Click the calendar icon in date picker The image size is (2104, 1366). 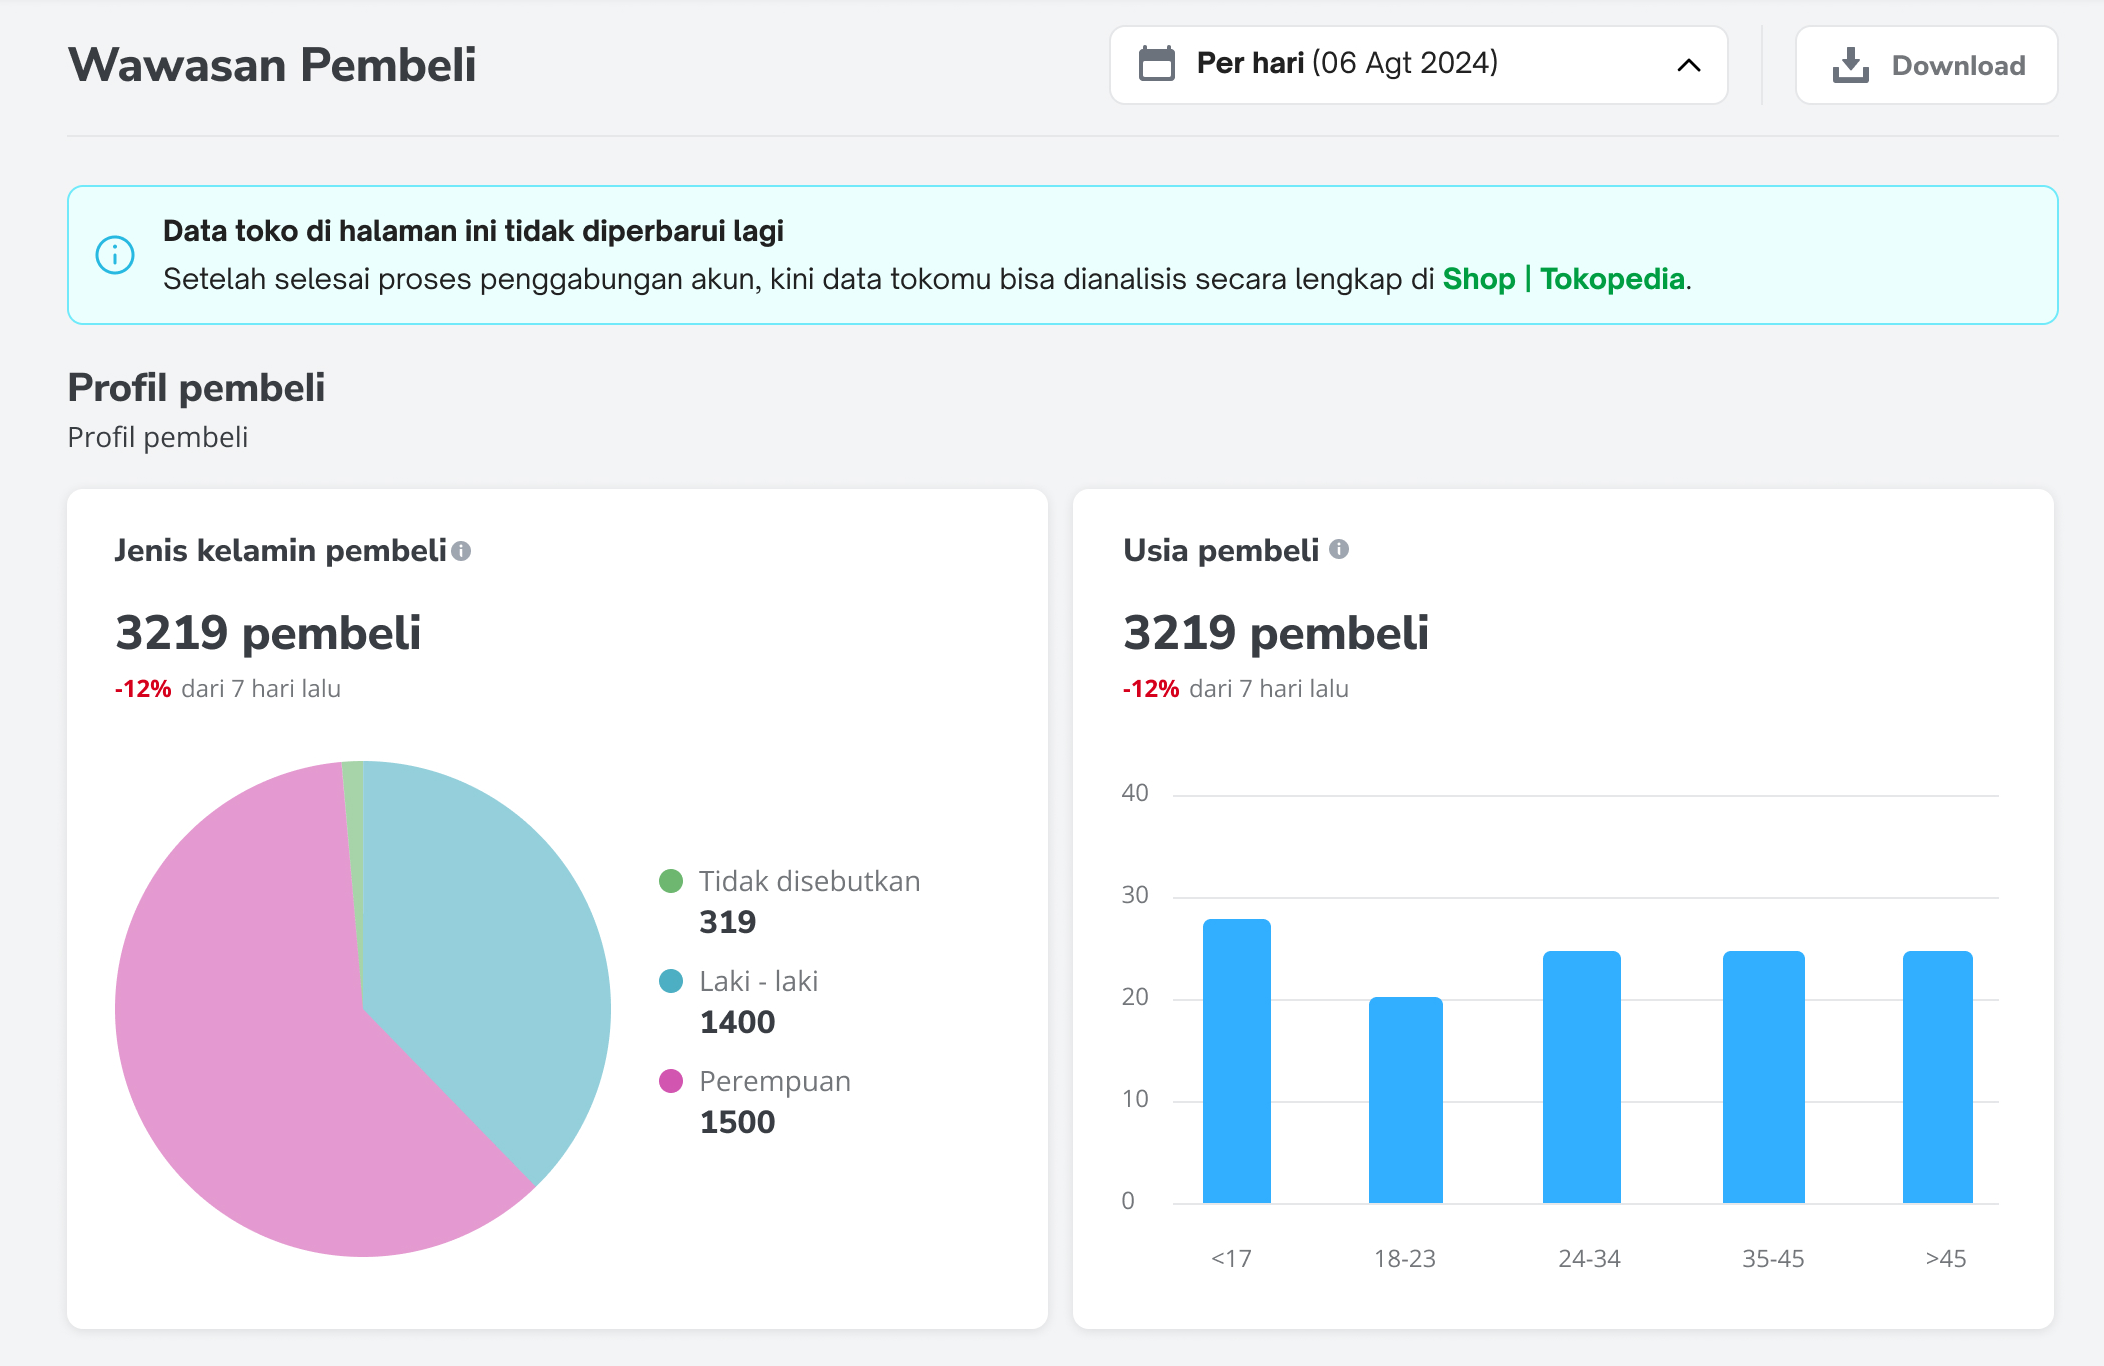click(1157, 64)
